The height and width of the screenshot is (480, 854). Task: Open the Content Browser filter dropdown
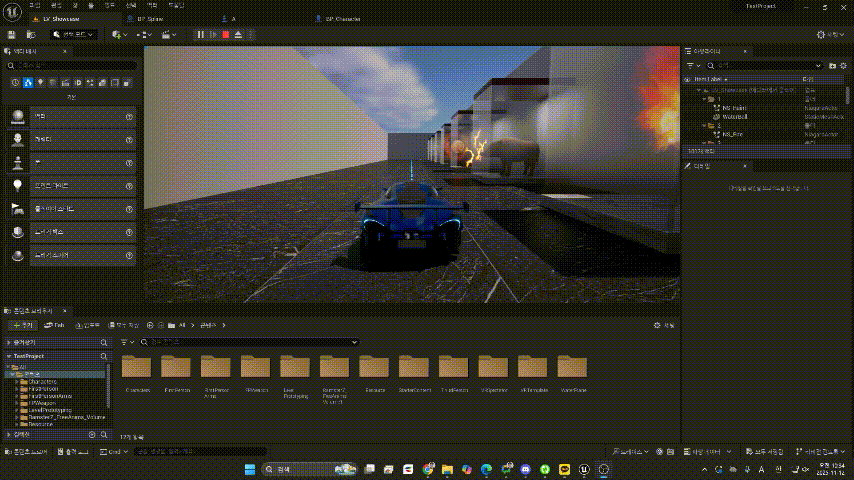[127, 342]
